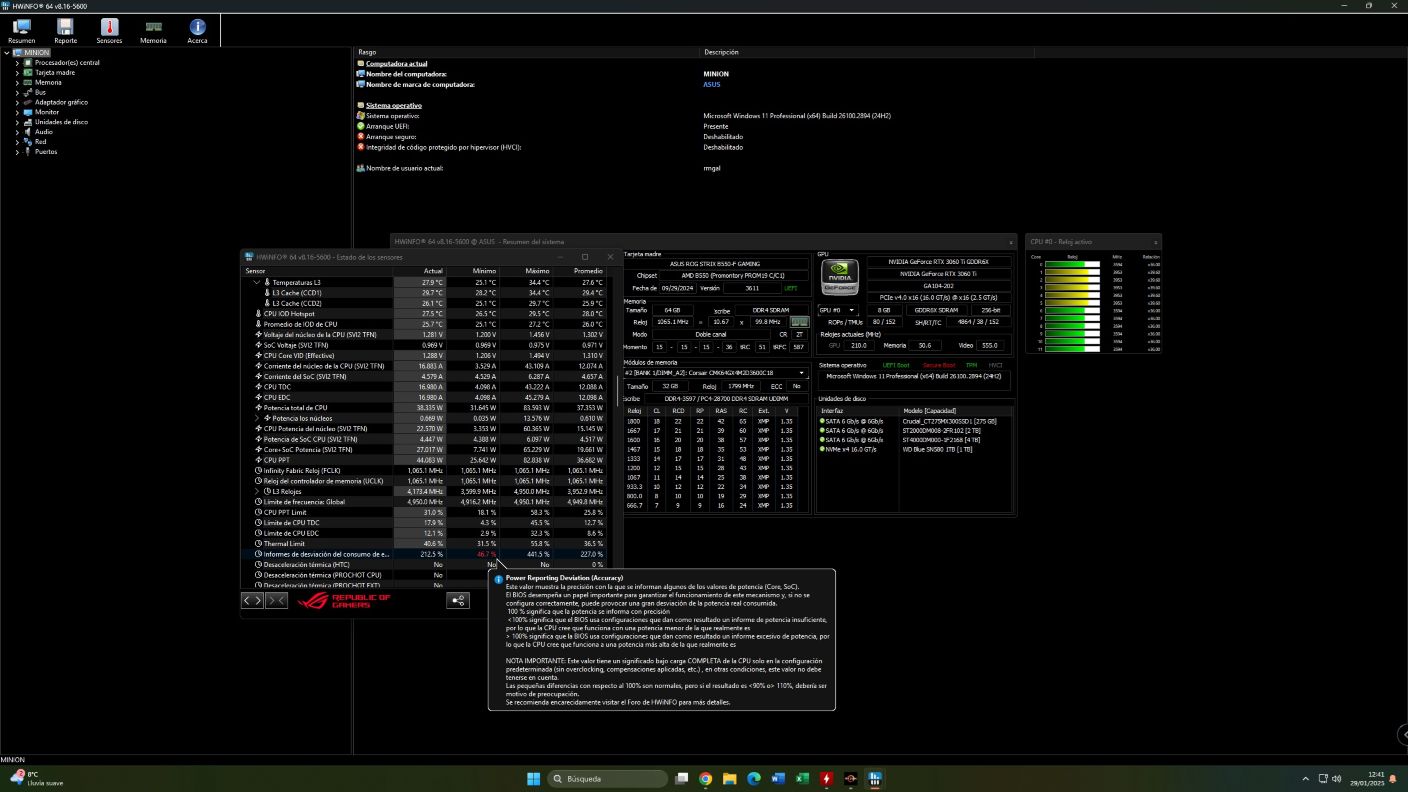Click the collapse columns arrows button

click(x=277, y=601)
